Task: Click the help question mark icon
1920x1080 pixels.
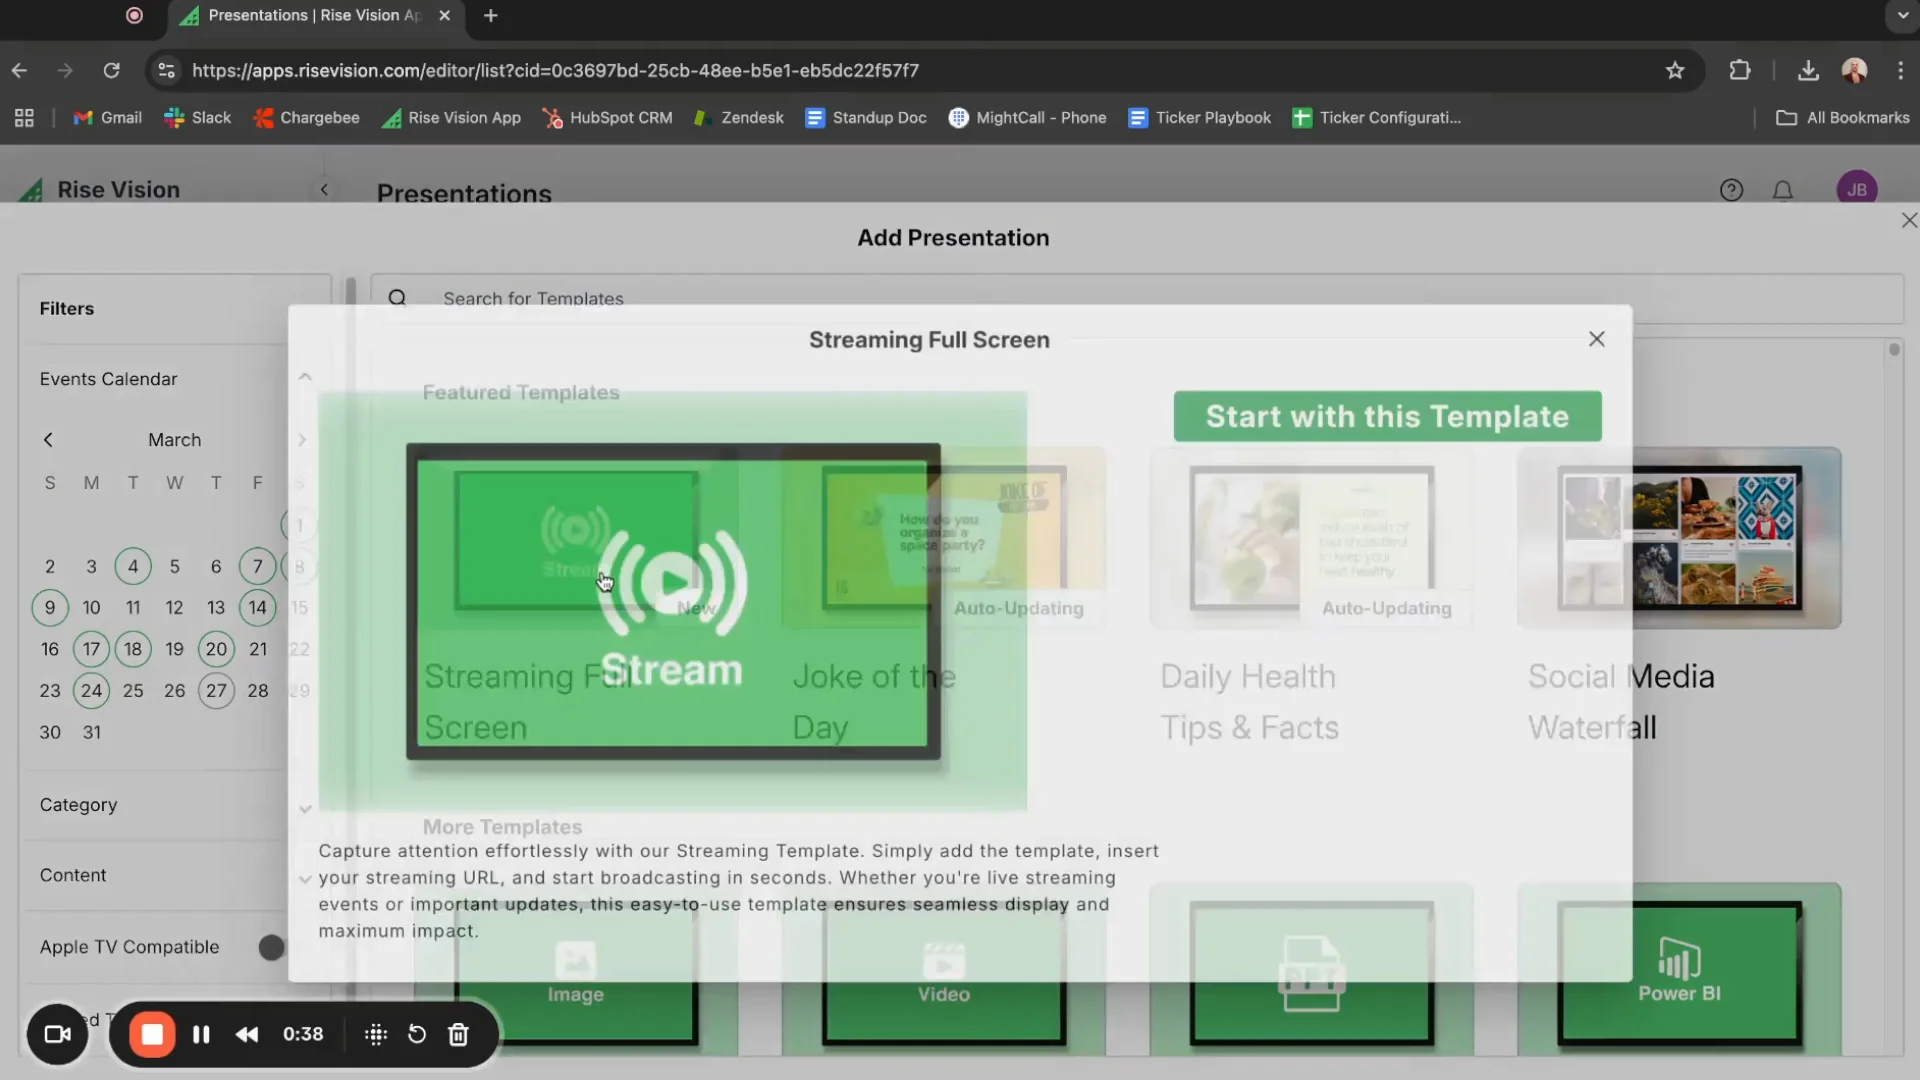Action: click(x=1731, y=190)
